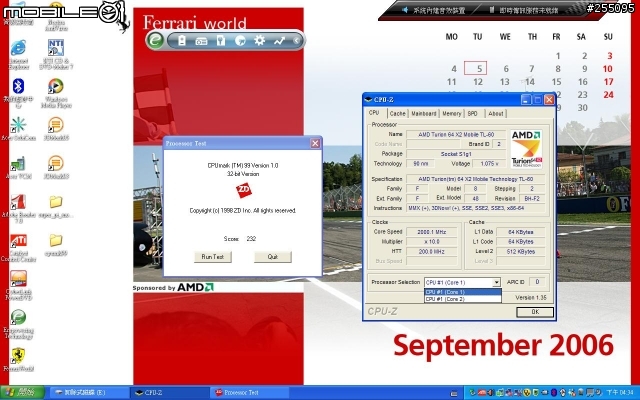
Task: Switch to the Mainboard tab in CPU-Z
Action: pyautogui.click(x=424, y=113)
